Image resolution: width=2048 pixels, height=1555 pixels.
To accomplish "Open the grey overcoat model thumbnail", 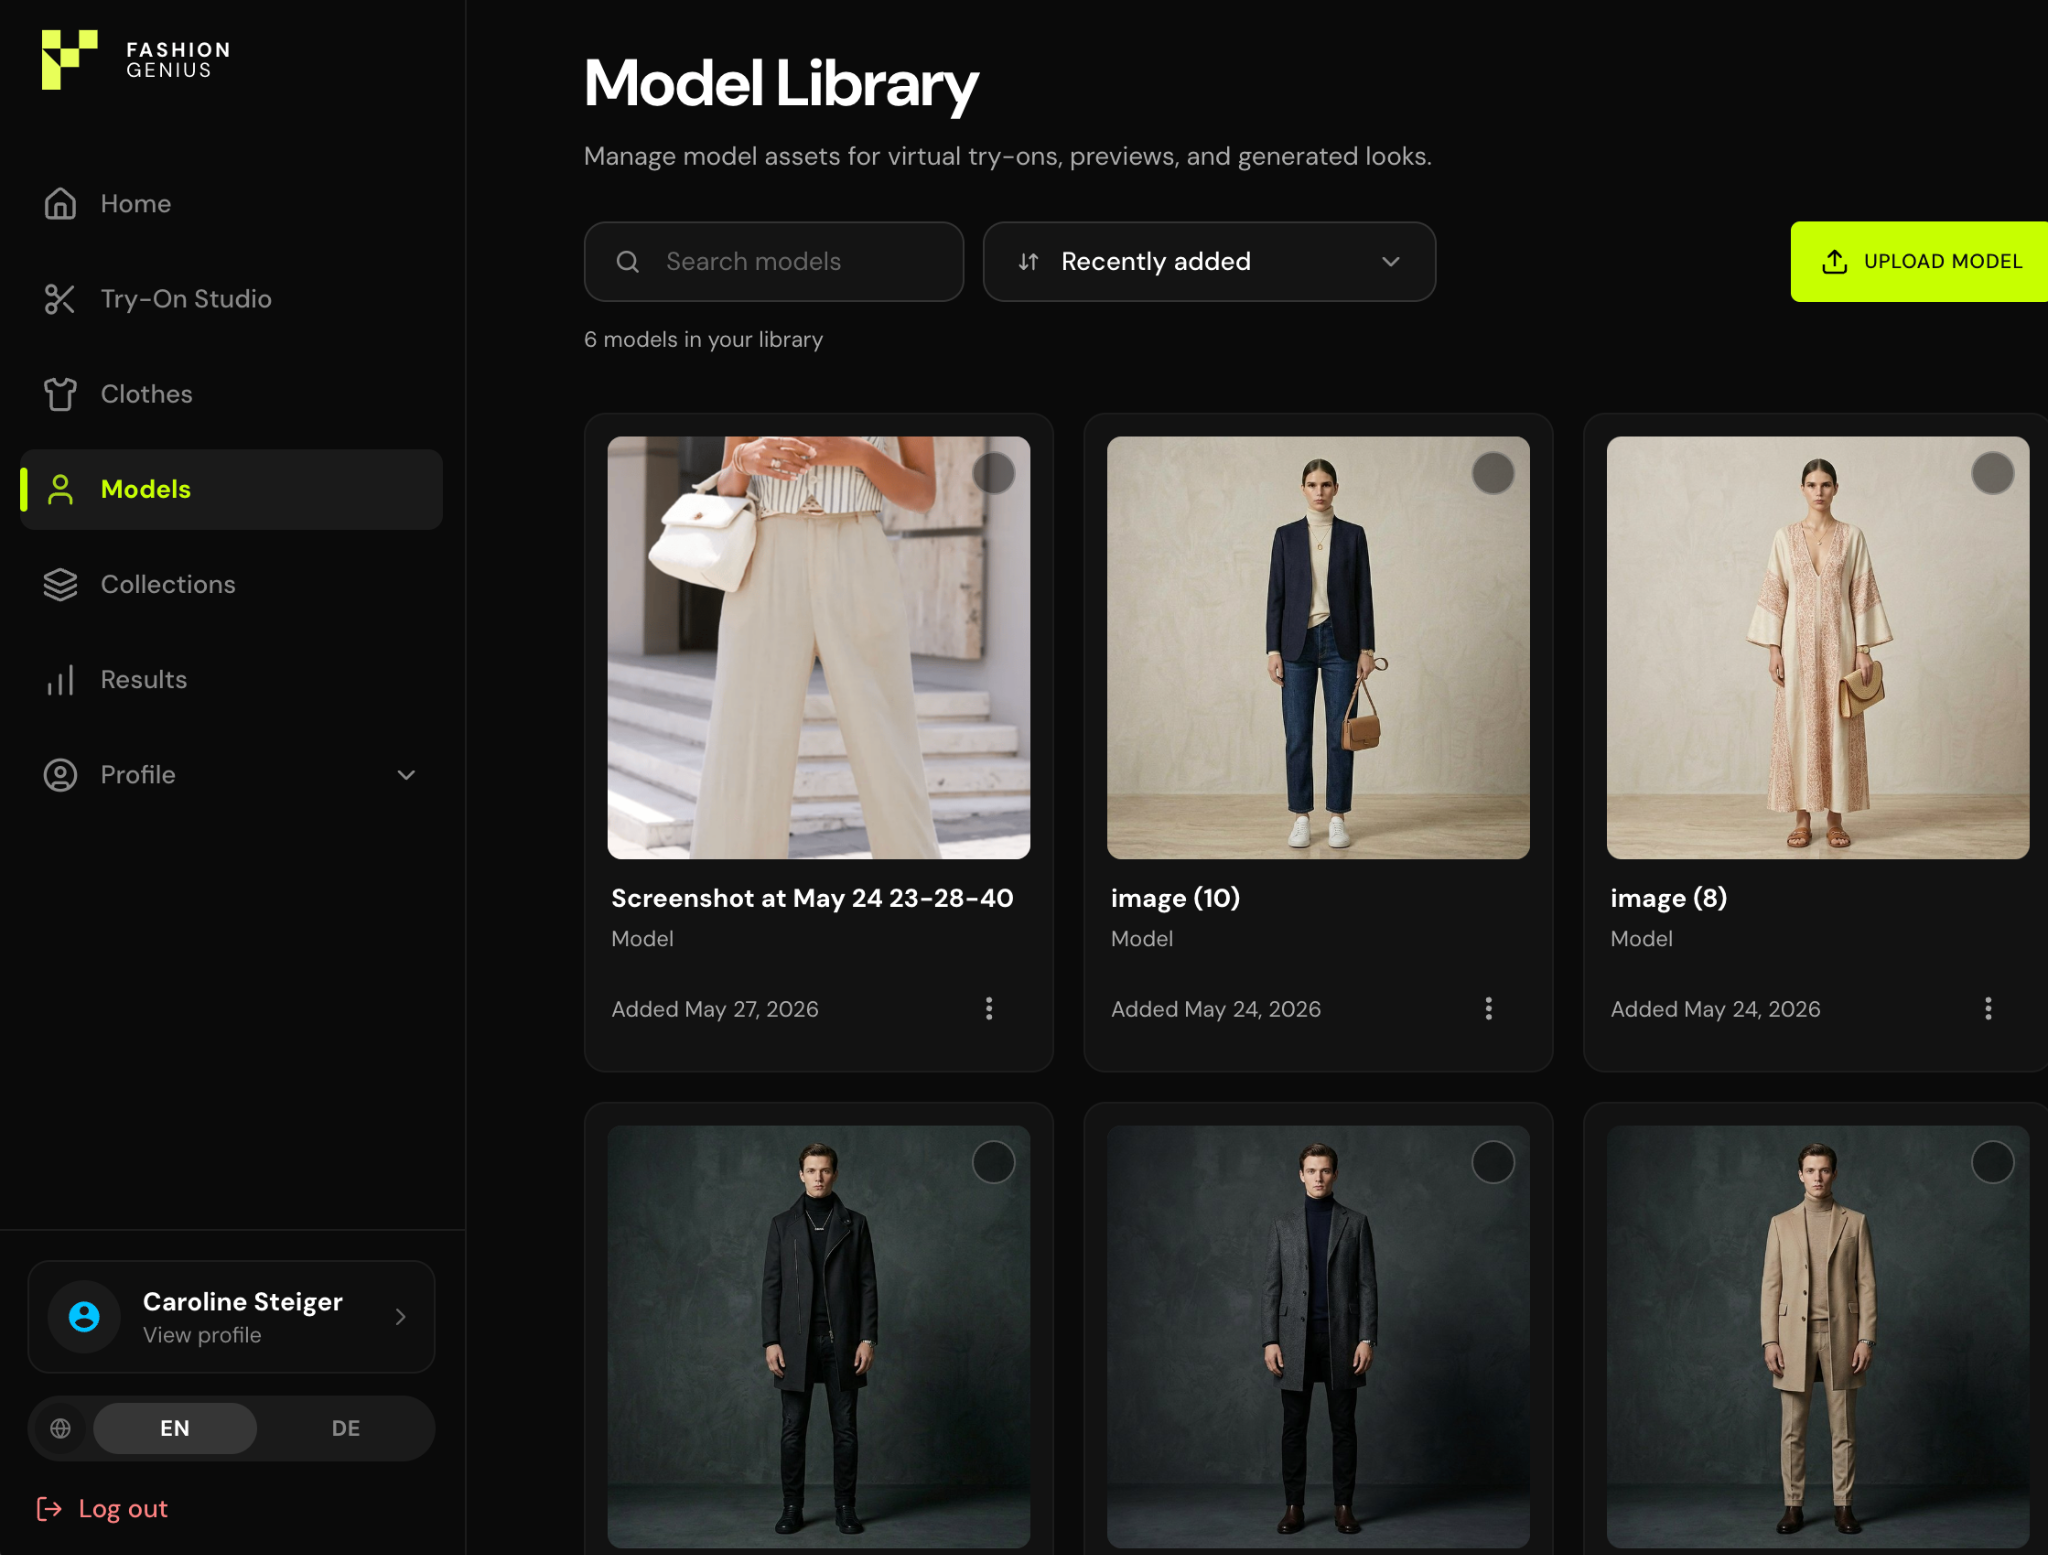I will [1318, 1337].
